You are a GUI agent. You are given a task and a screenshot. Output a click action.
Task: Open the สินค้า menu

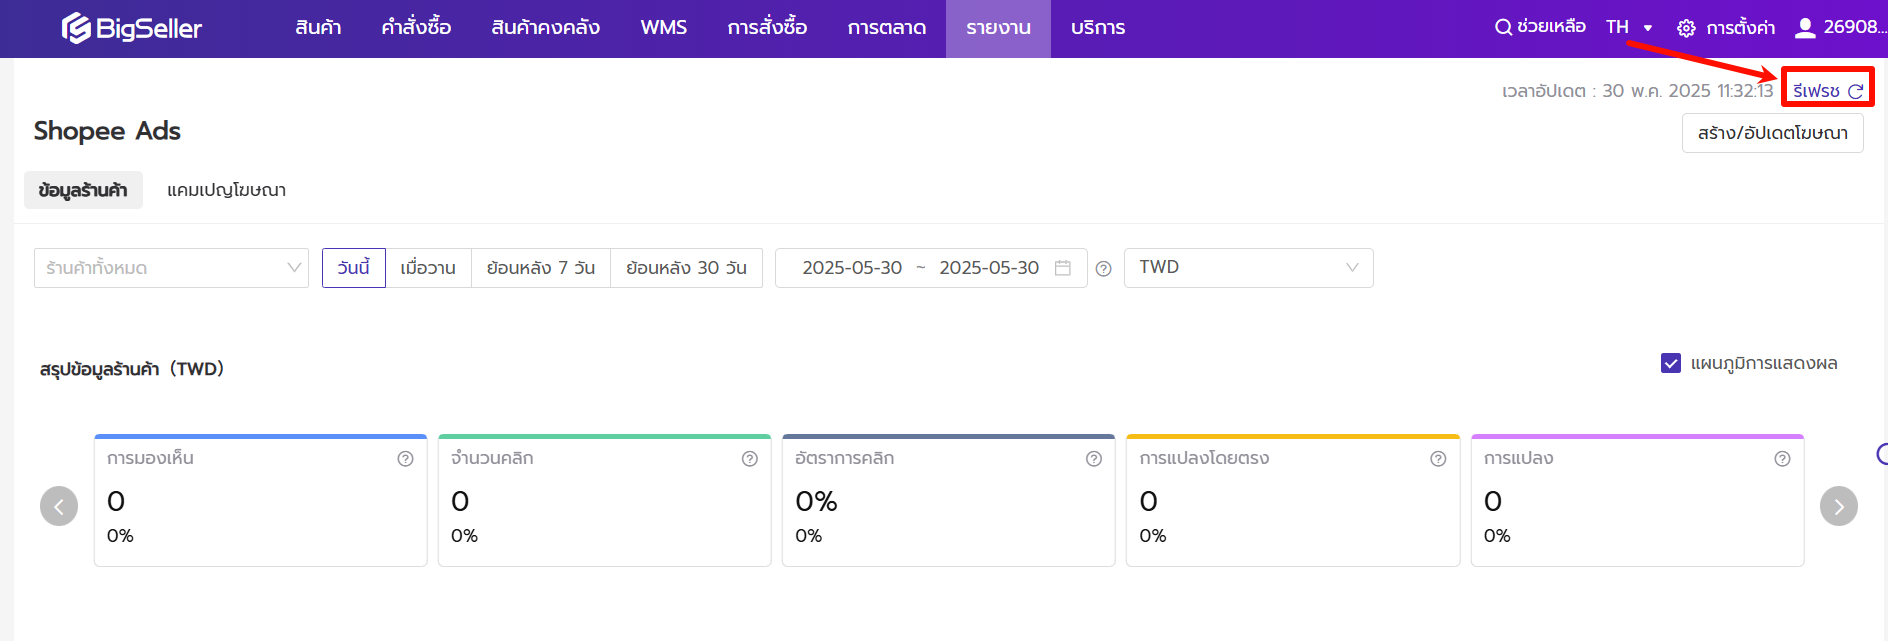point(318,28)
